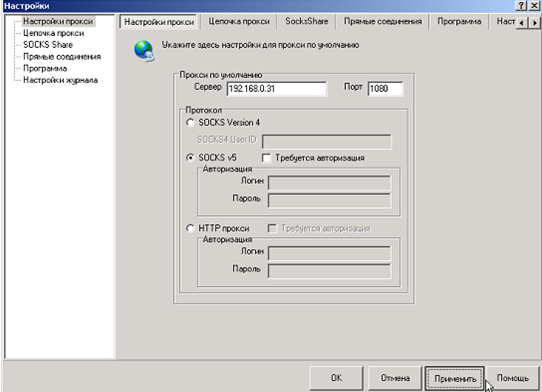Click the OK button
The image size is (542, 392).
[x=336, y=378]
